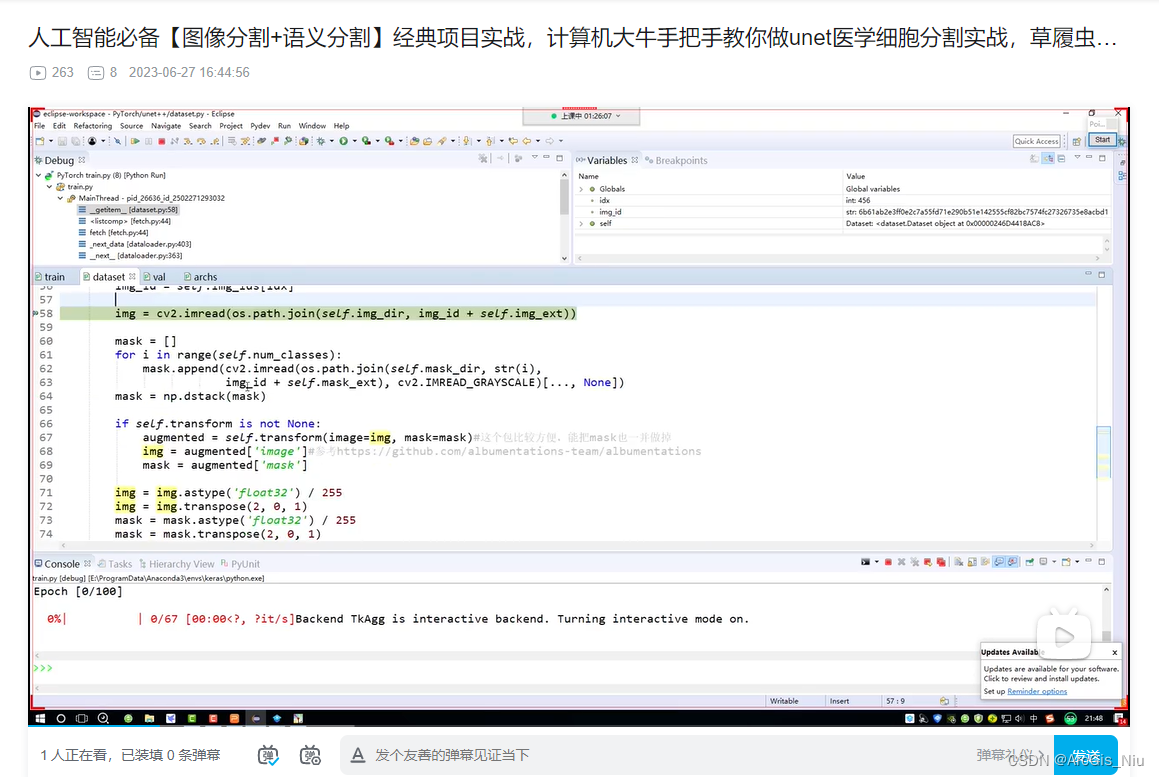This screenshot has width=1159, height=777.
Task: Switch to the train editor tab
Action: 50,276
